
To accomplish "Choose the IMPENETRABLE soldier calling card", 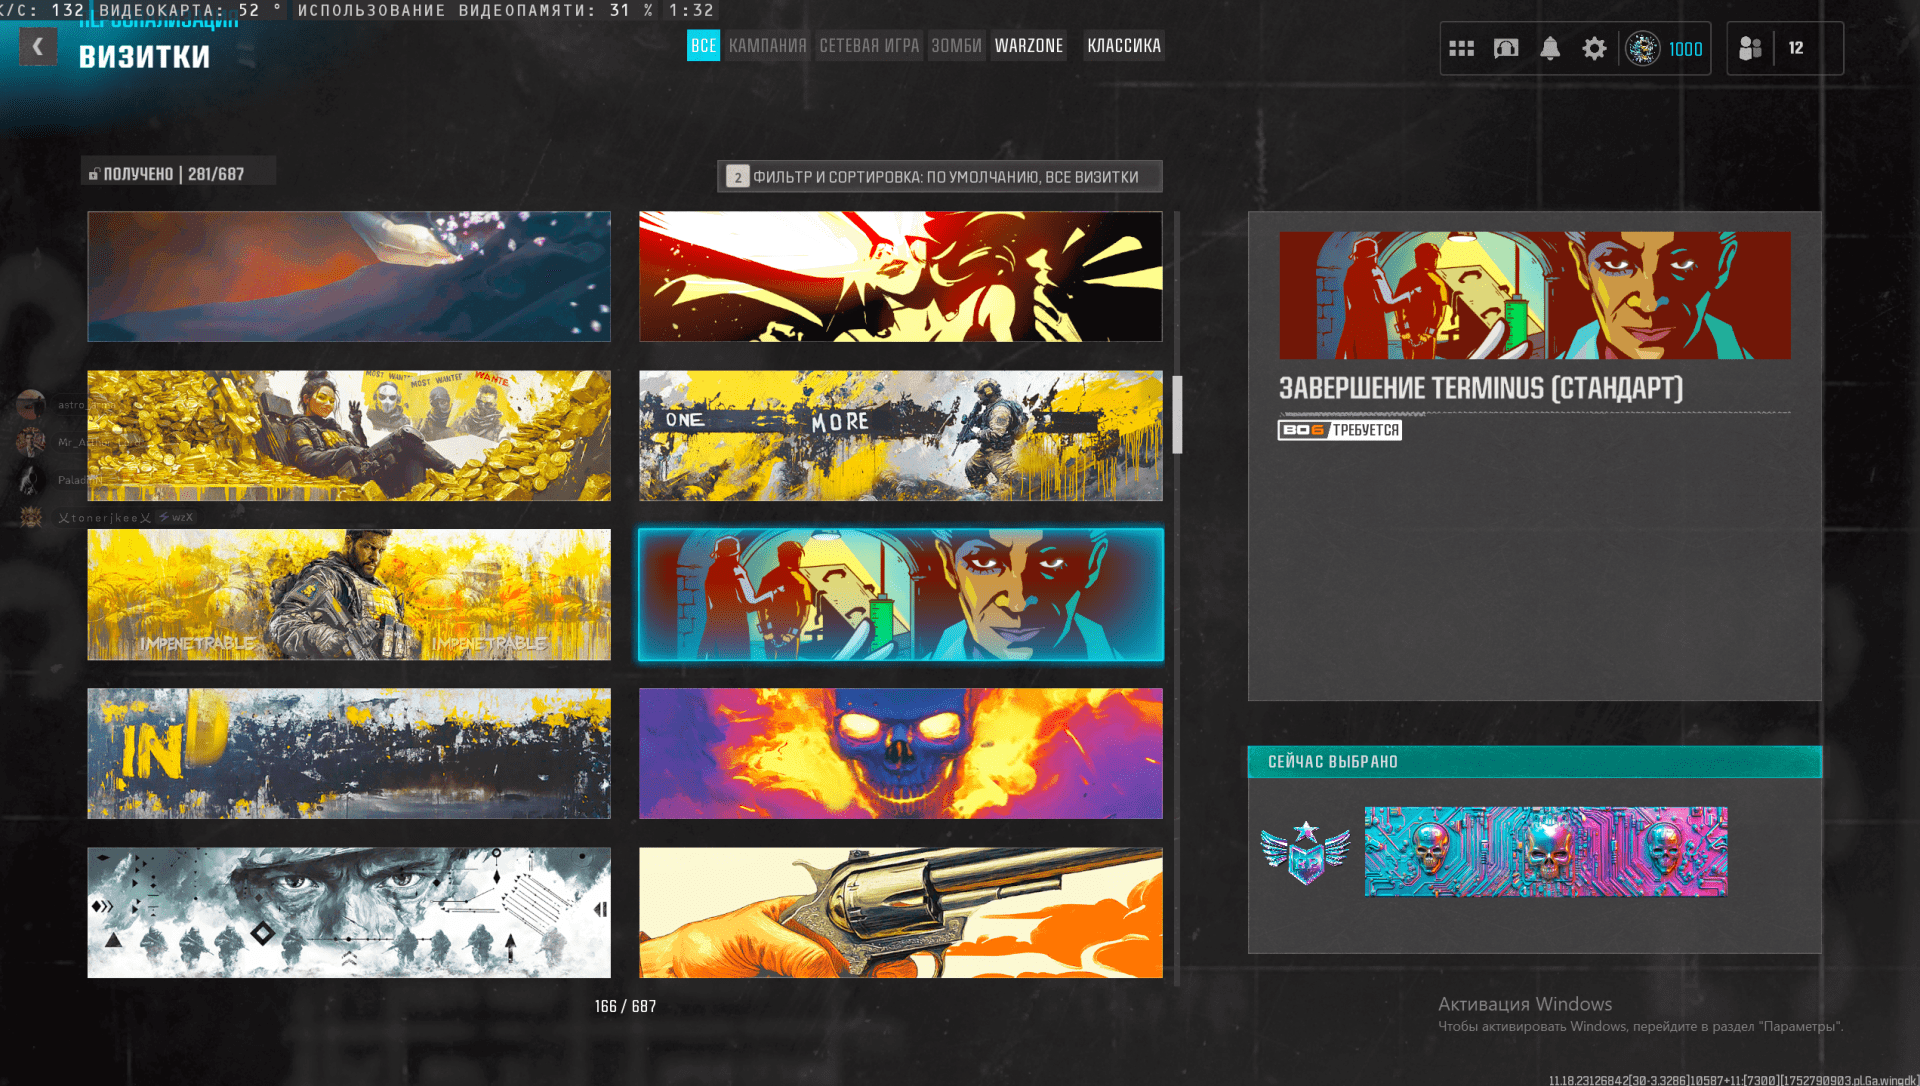I will click(348, 595).
